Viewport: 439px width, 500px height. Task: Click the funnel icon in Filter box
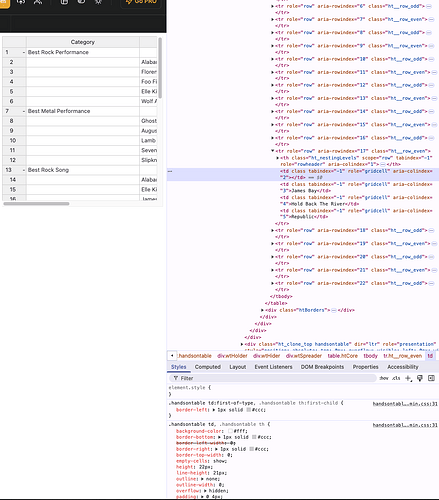tap(176, 378)
